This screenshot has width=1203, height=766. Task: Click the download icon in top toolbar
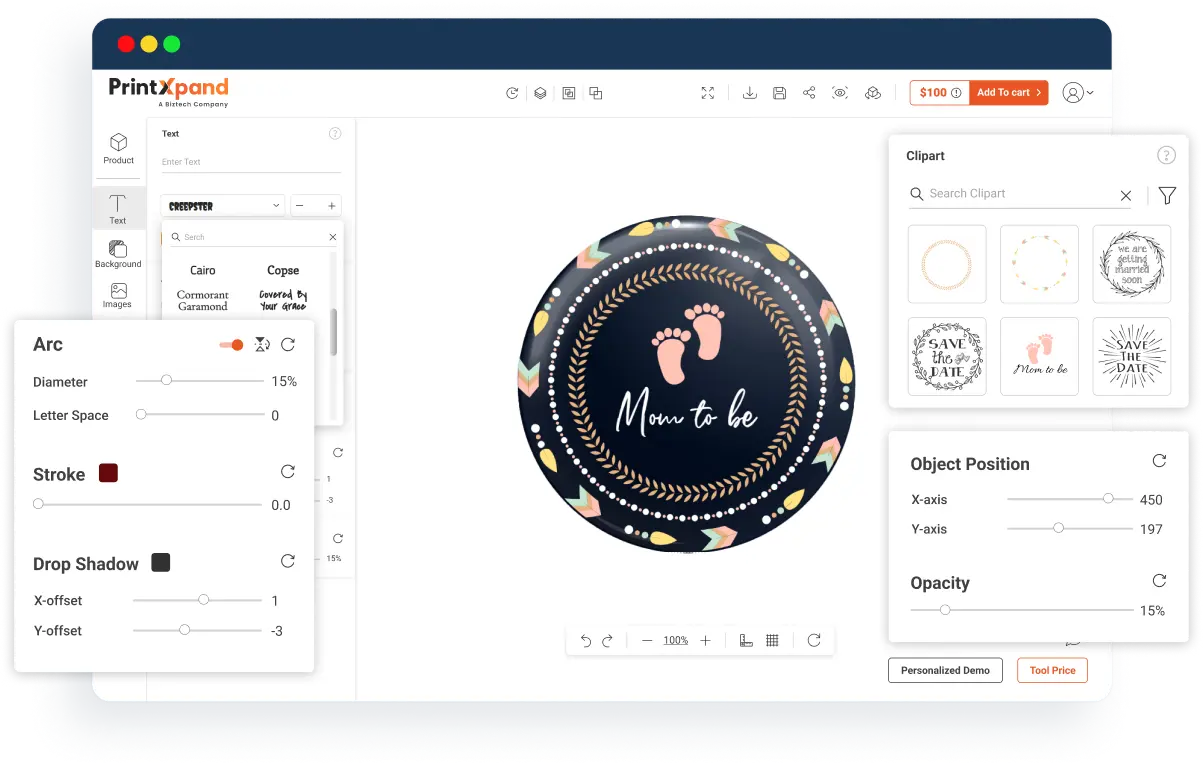click(750, 93)
